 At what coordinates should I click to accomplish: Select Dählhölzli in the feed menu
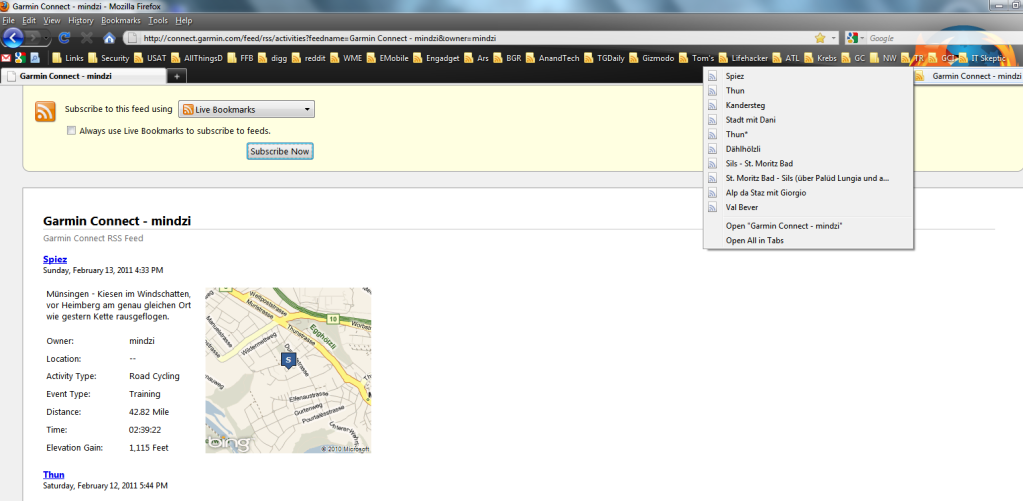point(808,149)
